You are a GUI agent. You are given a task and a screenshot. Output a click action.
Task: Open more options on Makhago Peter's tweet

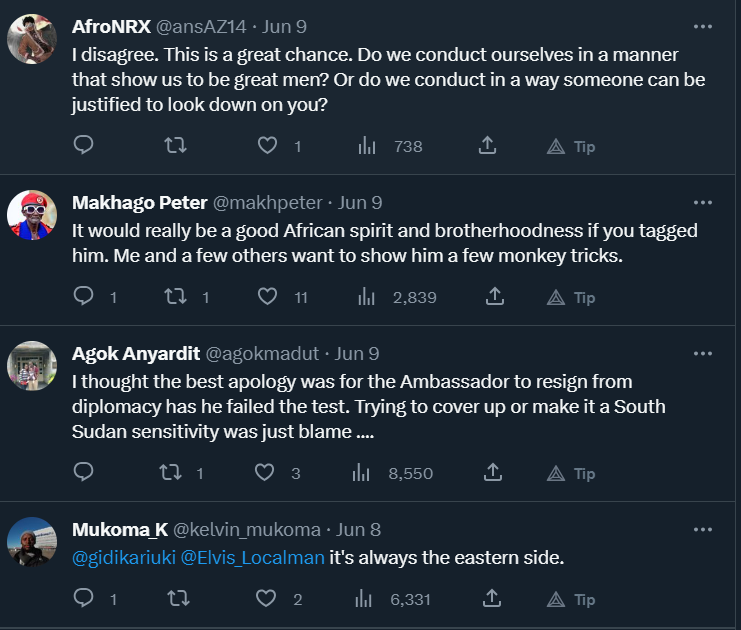click(x=703, y=203)
